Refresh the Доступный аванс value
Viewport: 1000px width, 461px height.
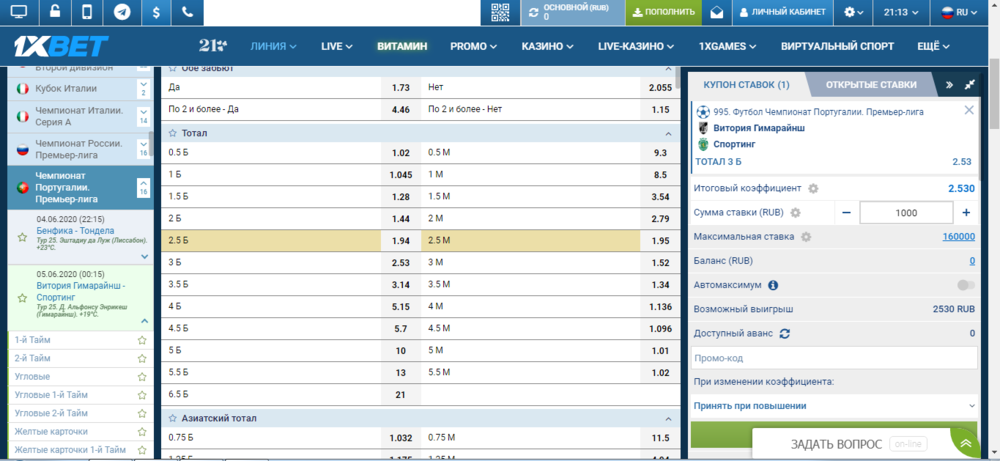785,333
